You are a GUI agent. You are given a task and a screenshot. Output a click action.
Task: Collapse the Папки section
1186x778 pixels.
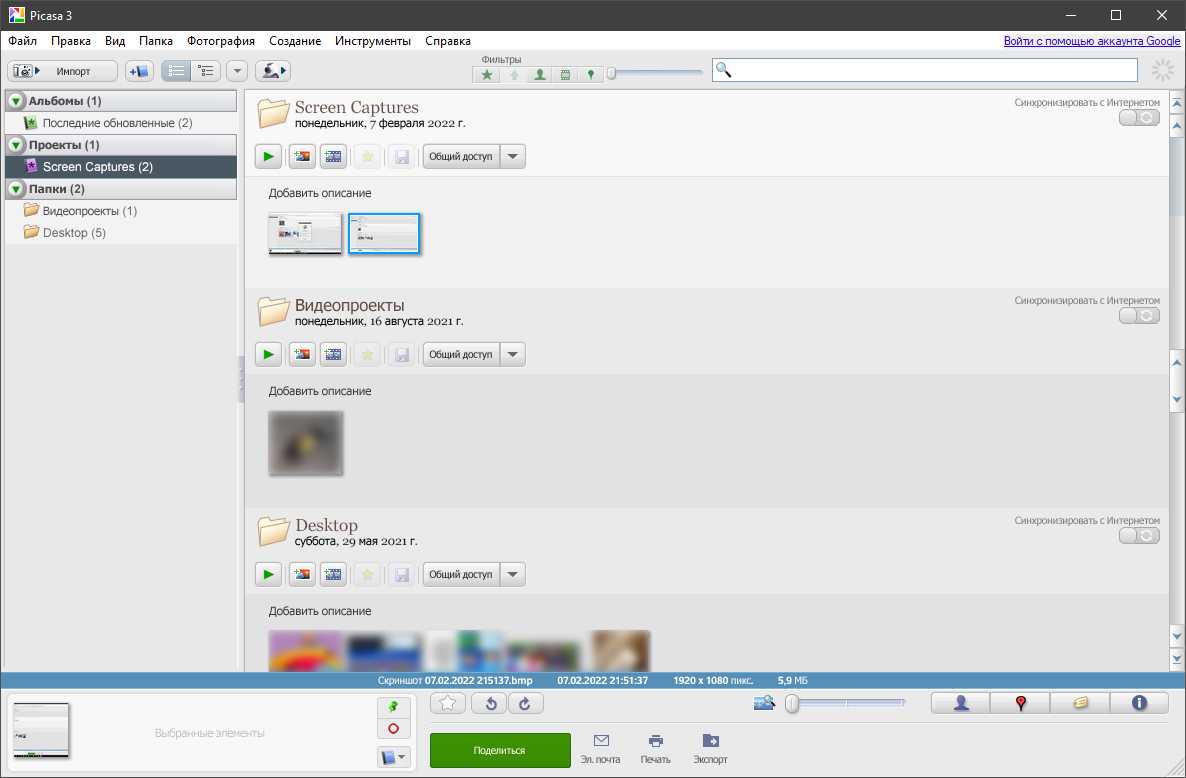point(15,189)
